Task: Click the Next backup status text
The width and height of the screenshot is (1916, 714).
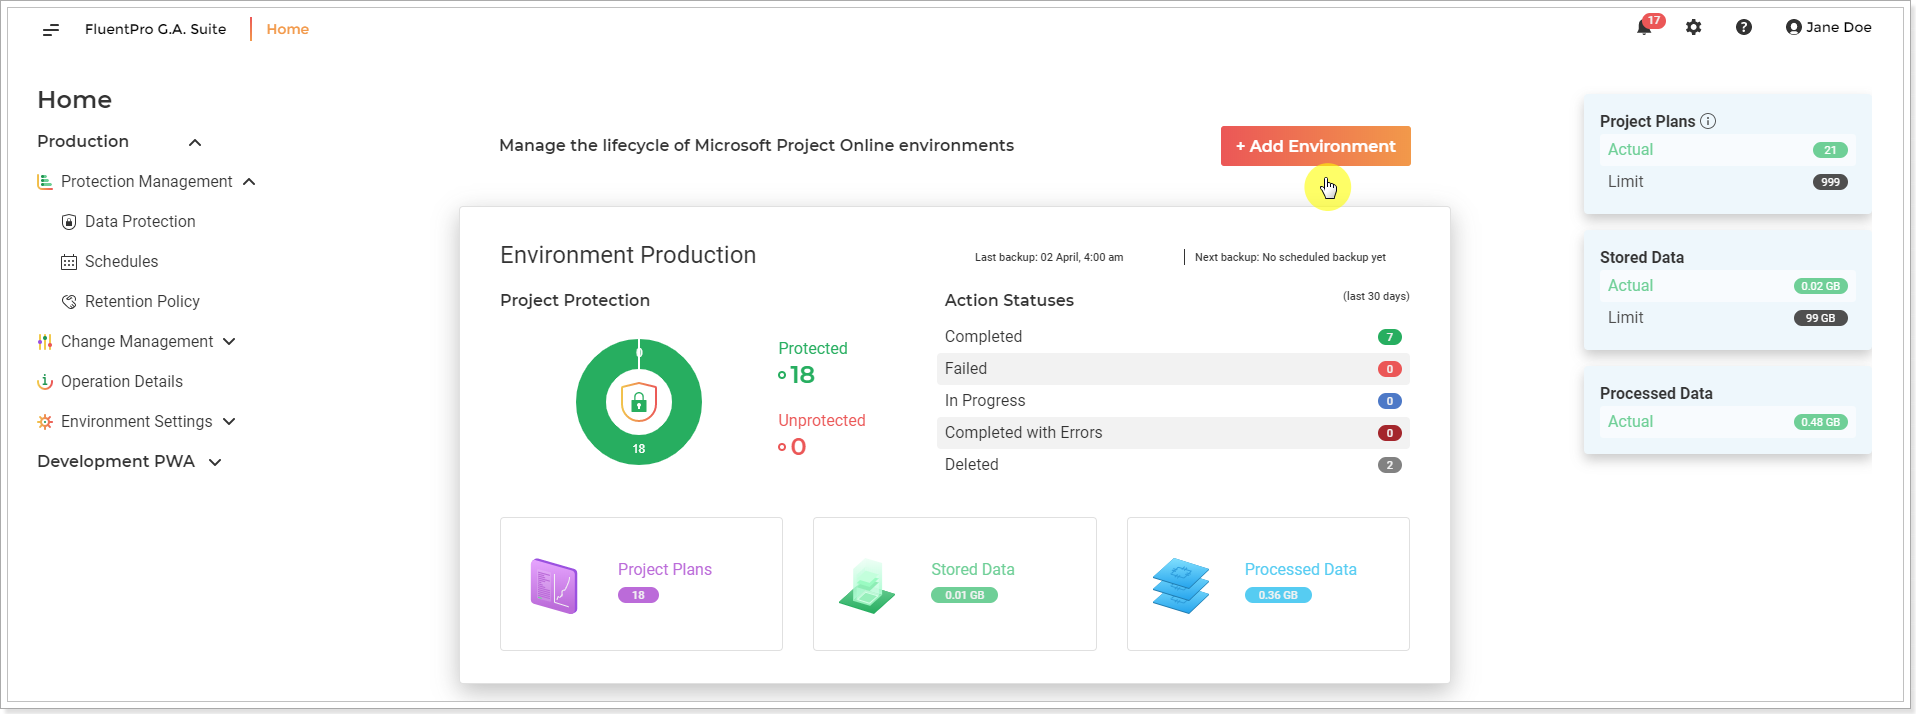Action: click(x=1290, y=257)
